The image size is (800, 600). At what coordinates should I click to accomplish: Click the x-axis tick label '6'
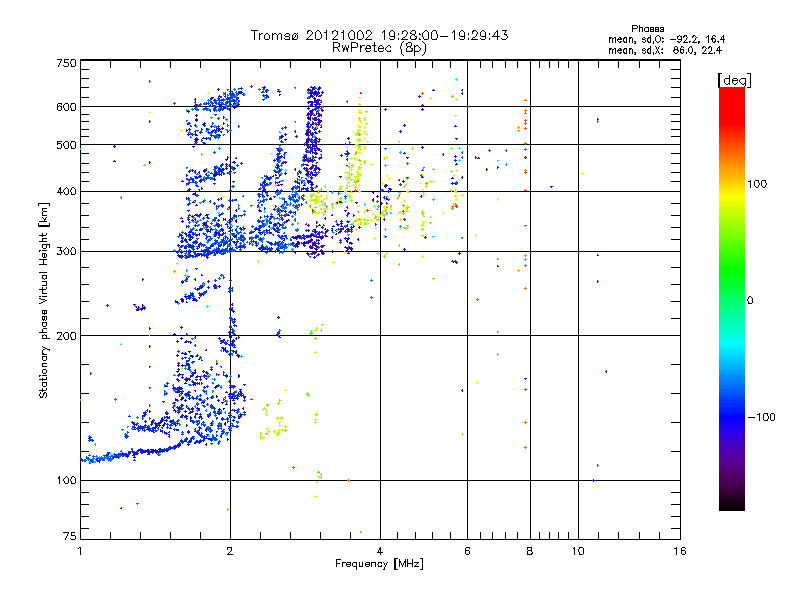coord(467,551)
